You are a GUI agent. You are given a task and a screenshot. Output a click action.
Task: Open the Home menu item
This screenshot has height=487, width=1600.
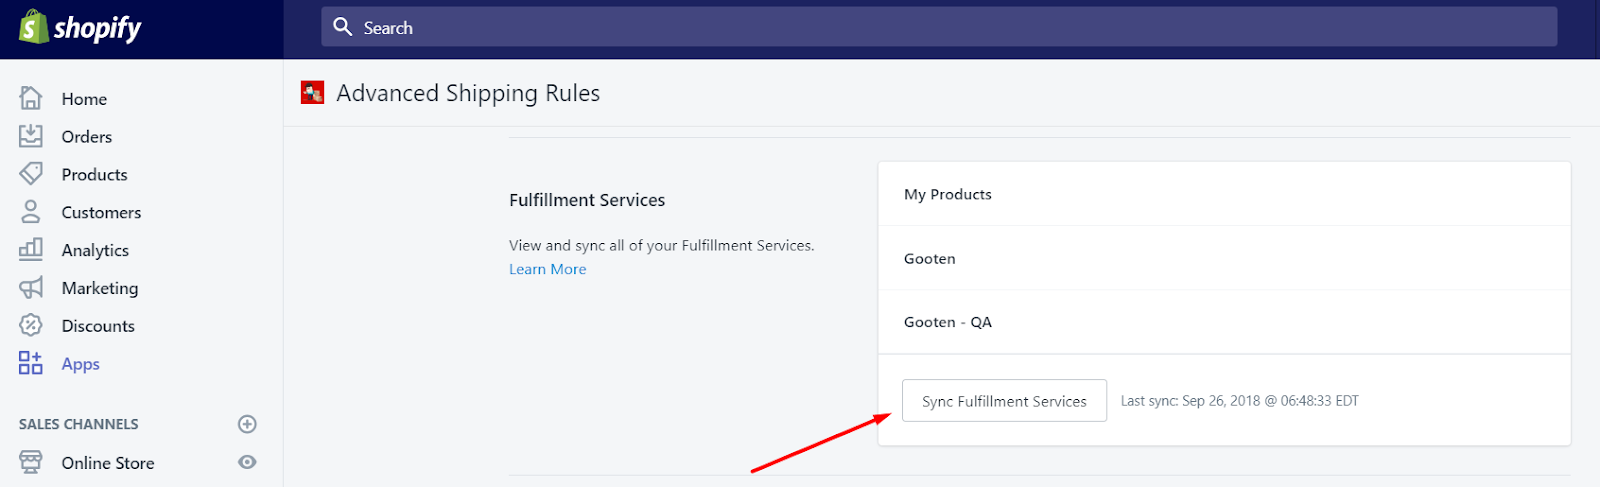[84, 99]
